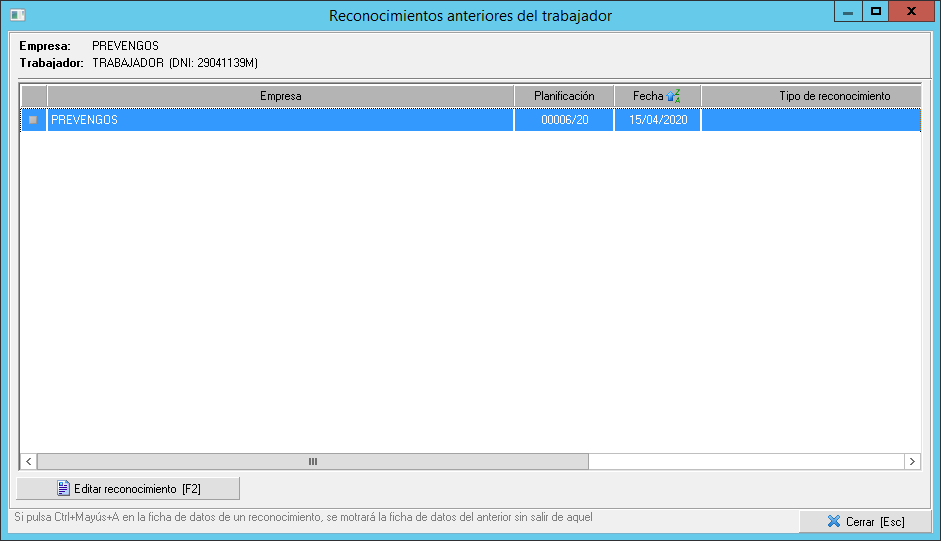Screen dimensions: 941x541
Task: Click the Empresa value PREVENGOS at top
Action: 125,46
